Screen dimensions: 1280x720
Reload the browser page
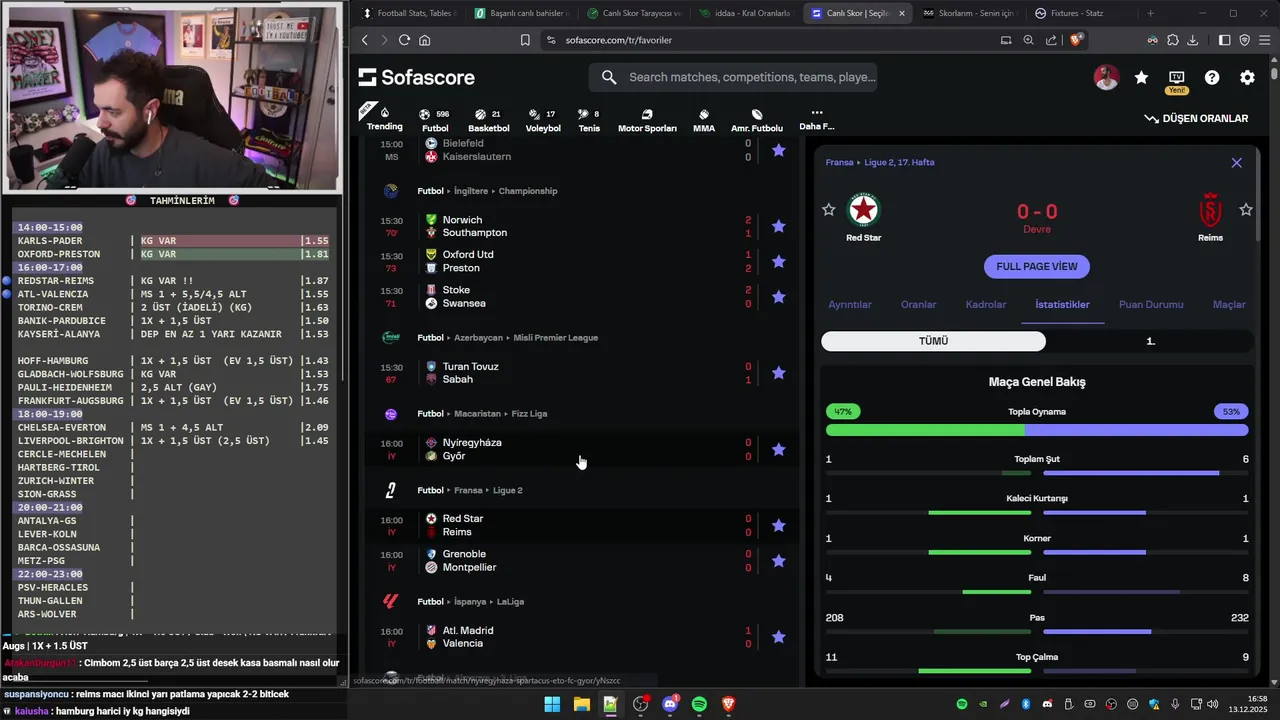pos(404,40)
